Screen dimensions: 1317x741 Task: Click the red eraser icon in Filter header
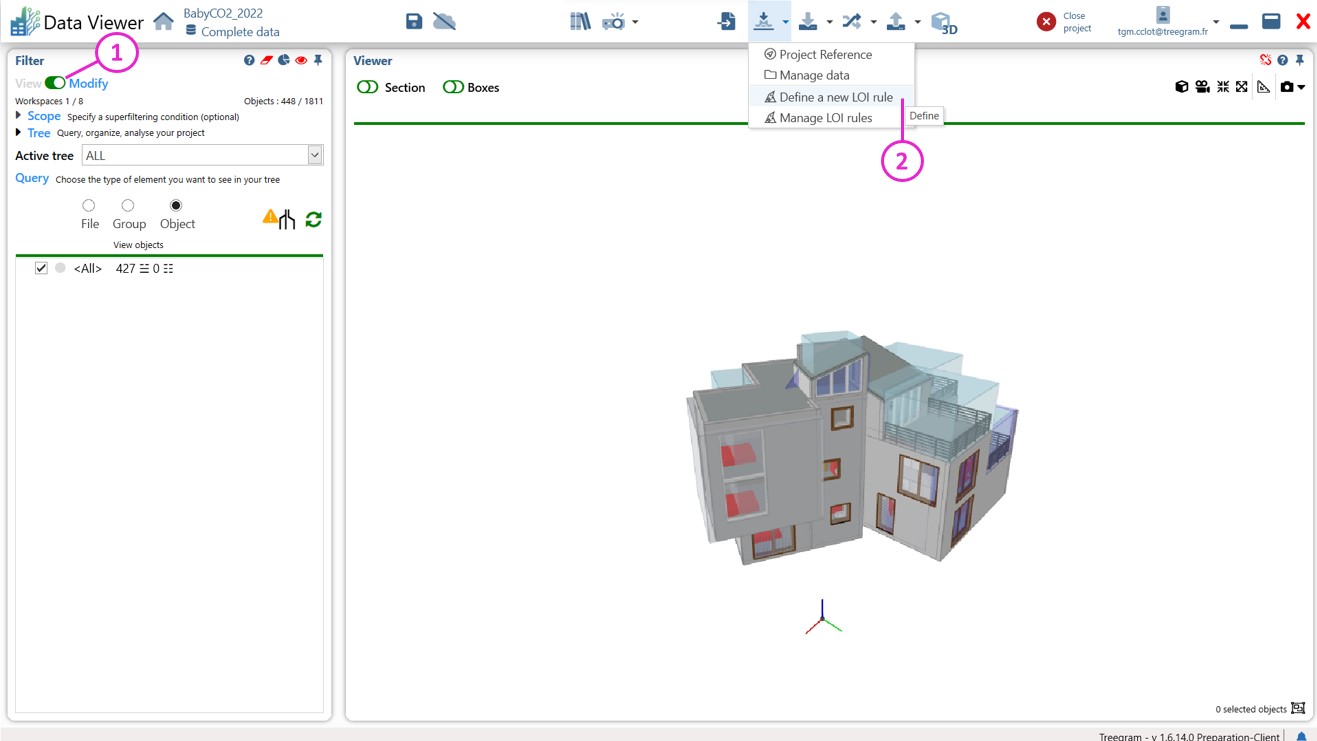coord(266,61)
